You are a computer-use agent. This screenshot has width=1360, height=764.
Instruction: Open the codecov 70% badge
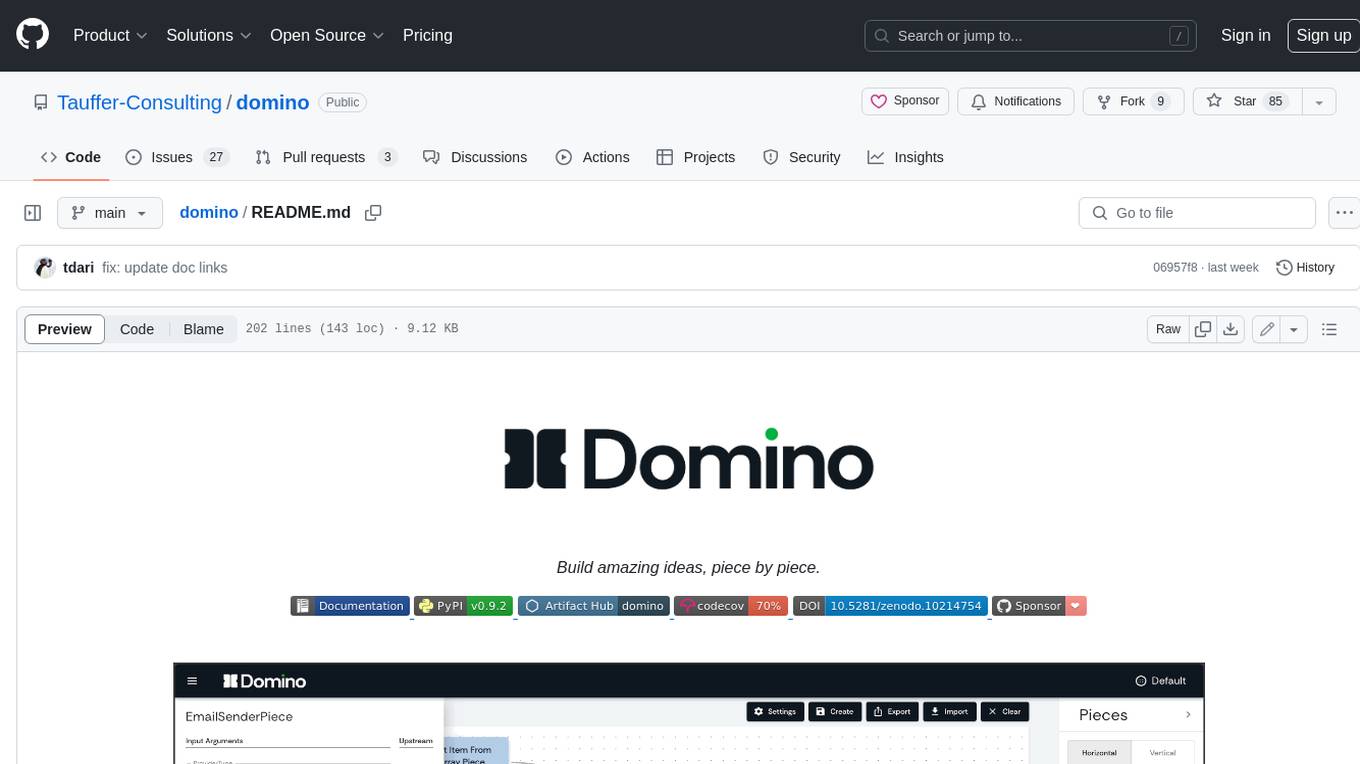tap(731, 606)
